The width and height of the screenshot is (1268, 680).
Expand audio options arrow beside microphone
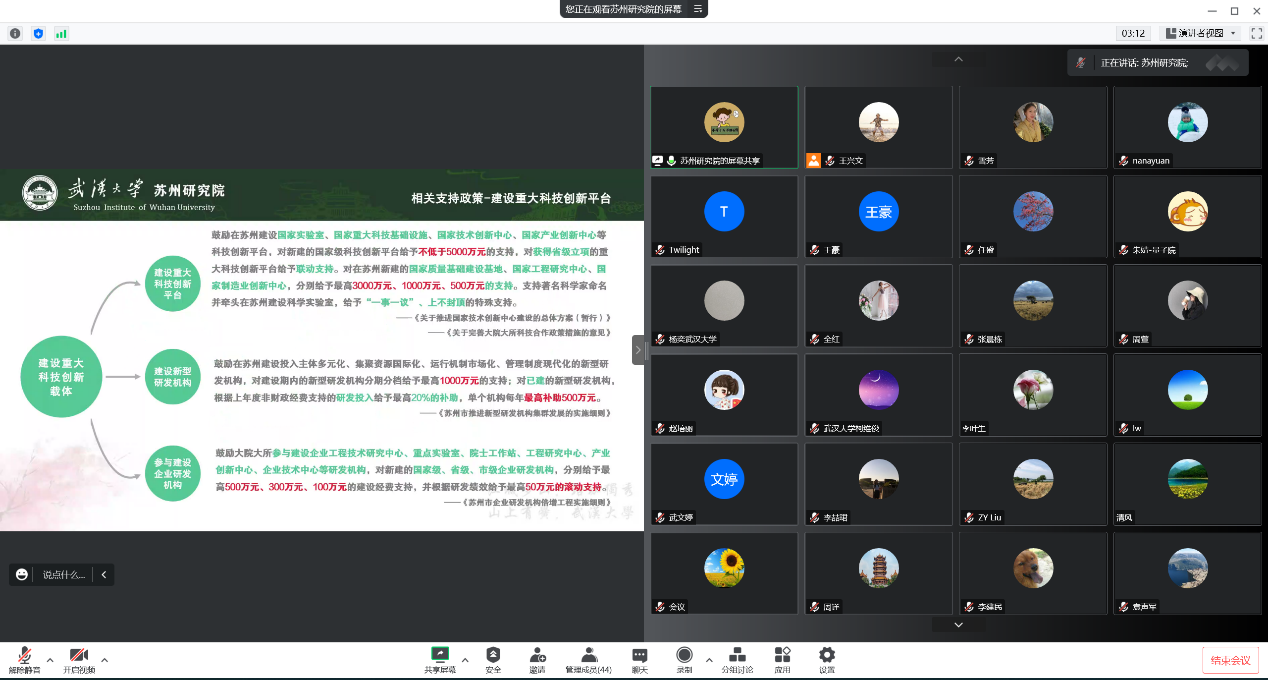pyautogui.click(x=50, y=660)
